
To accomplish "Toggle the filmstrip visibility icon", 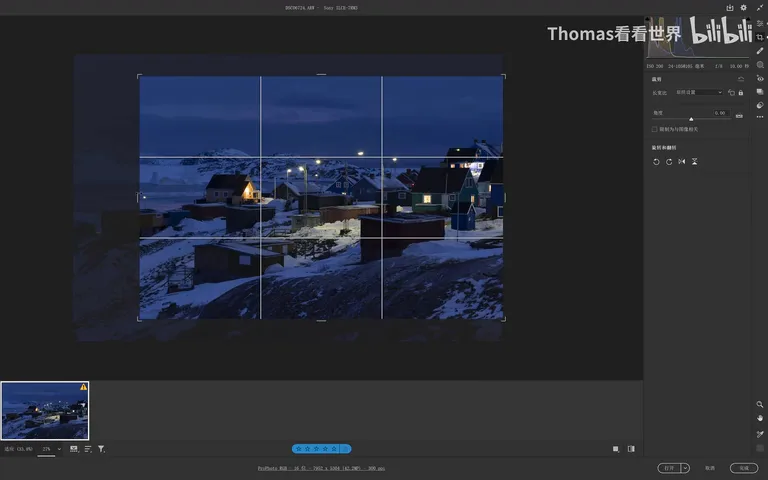I will click(x=73, y=449).
